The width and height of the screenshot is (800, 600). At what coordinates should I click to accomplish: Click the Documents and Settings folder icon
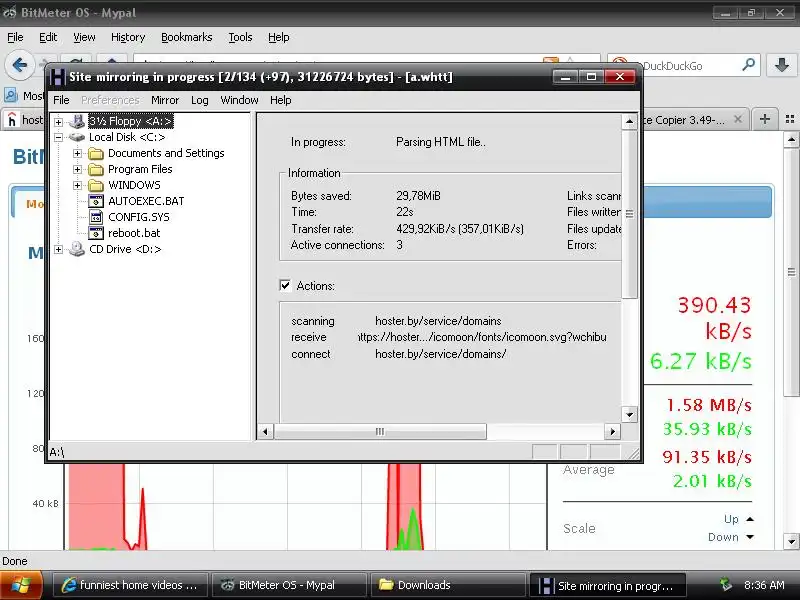96,153
